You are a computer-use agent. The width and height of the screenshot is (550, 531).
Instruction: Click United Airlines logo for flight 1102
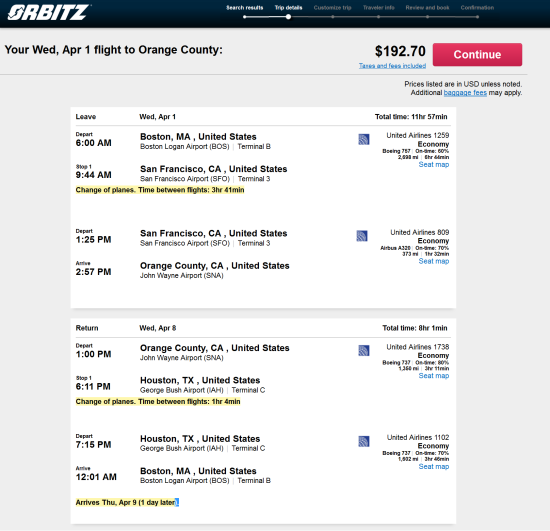(364, 441)
